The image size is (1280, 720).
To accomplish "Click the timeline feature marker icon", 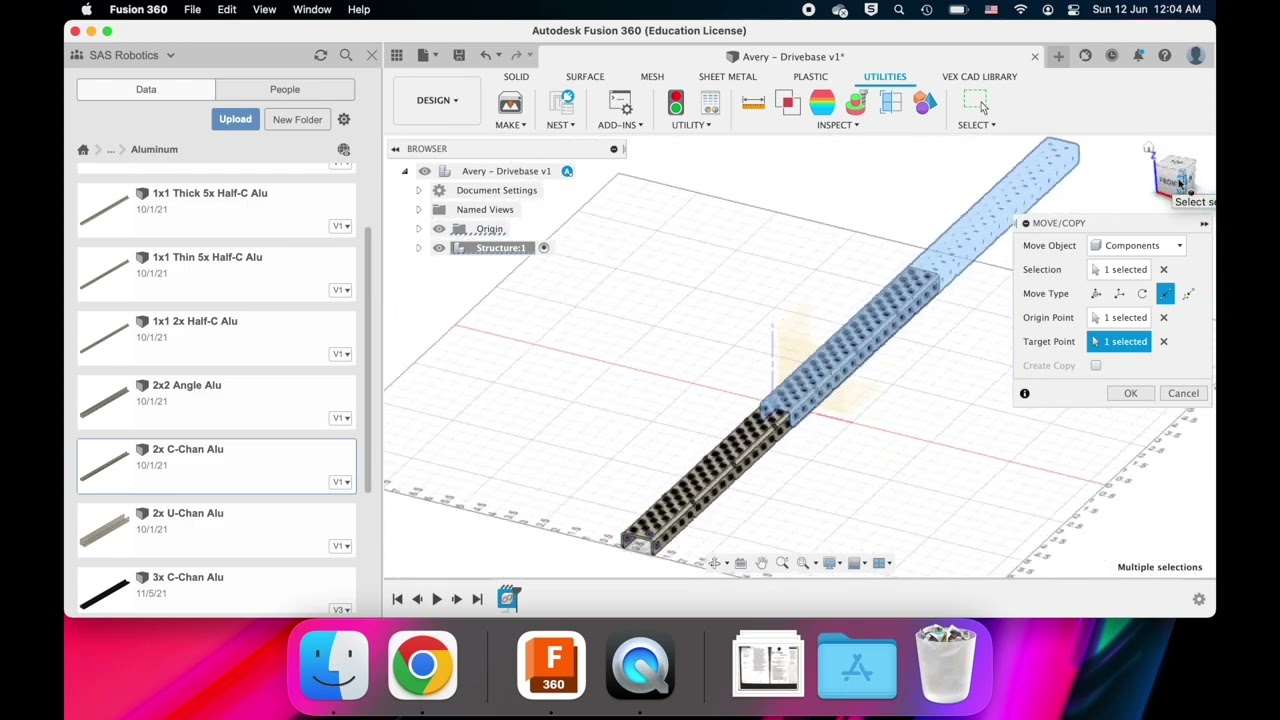I will [x=508, y=598].
